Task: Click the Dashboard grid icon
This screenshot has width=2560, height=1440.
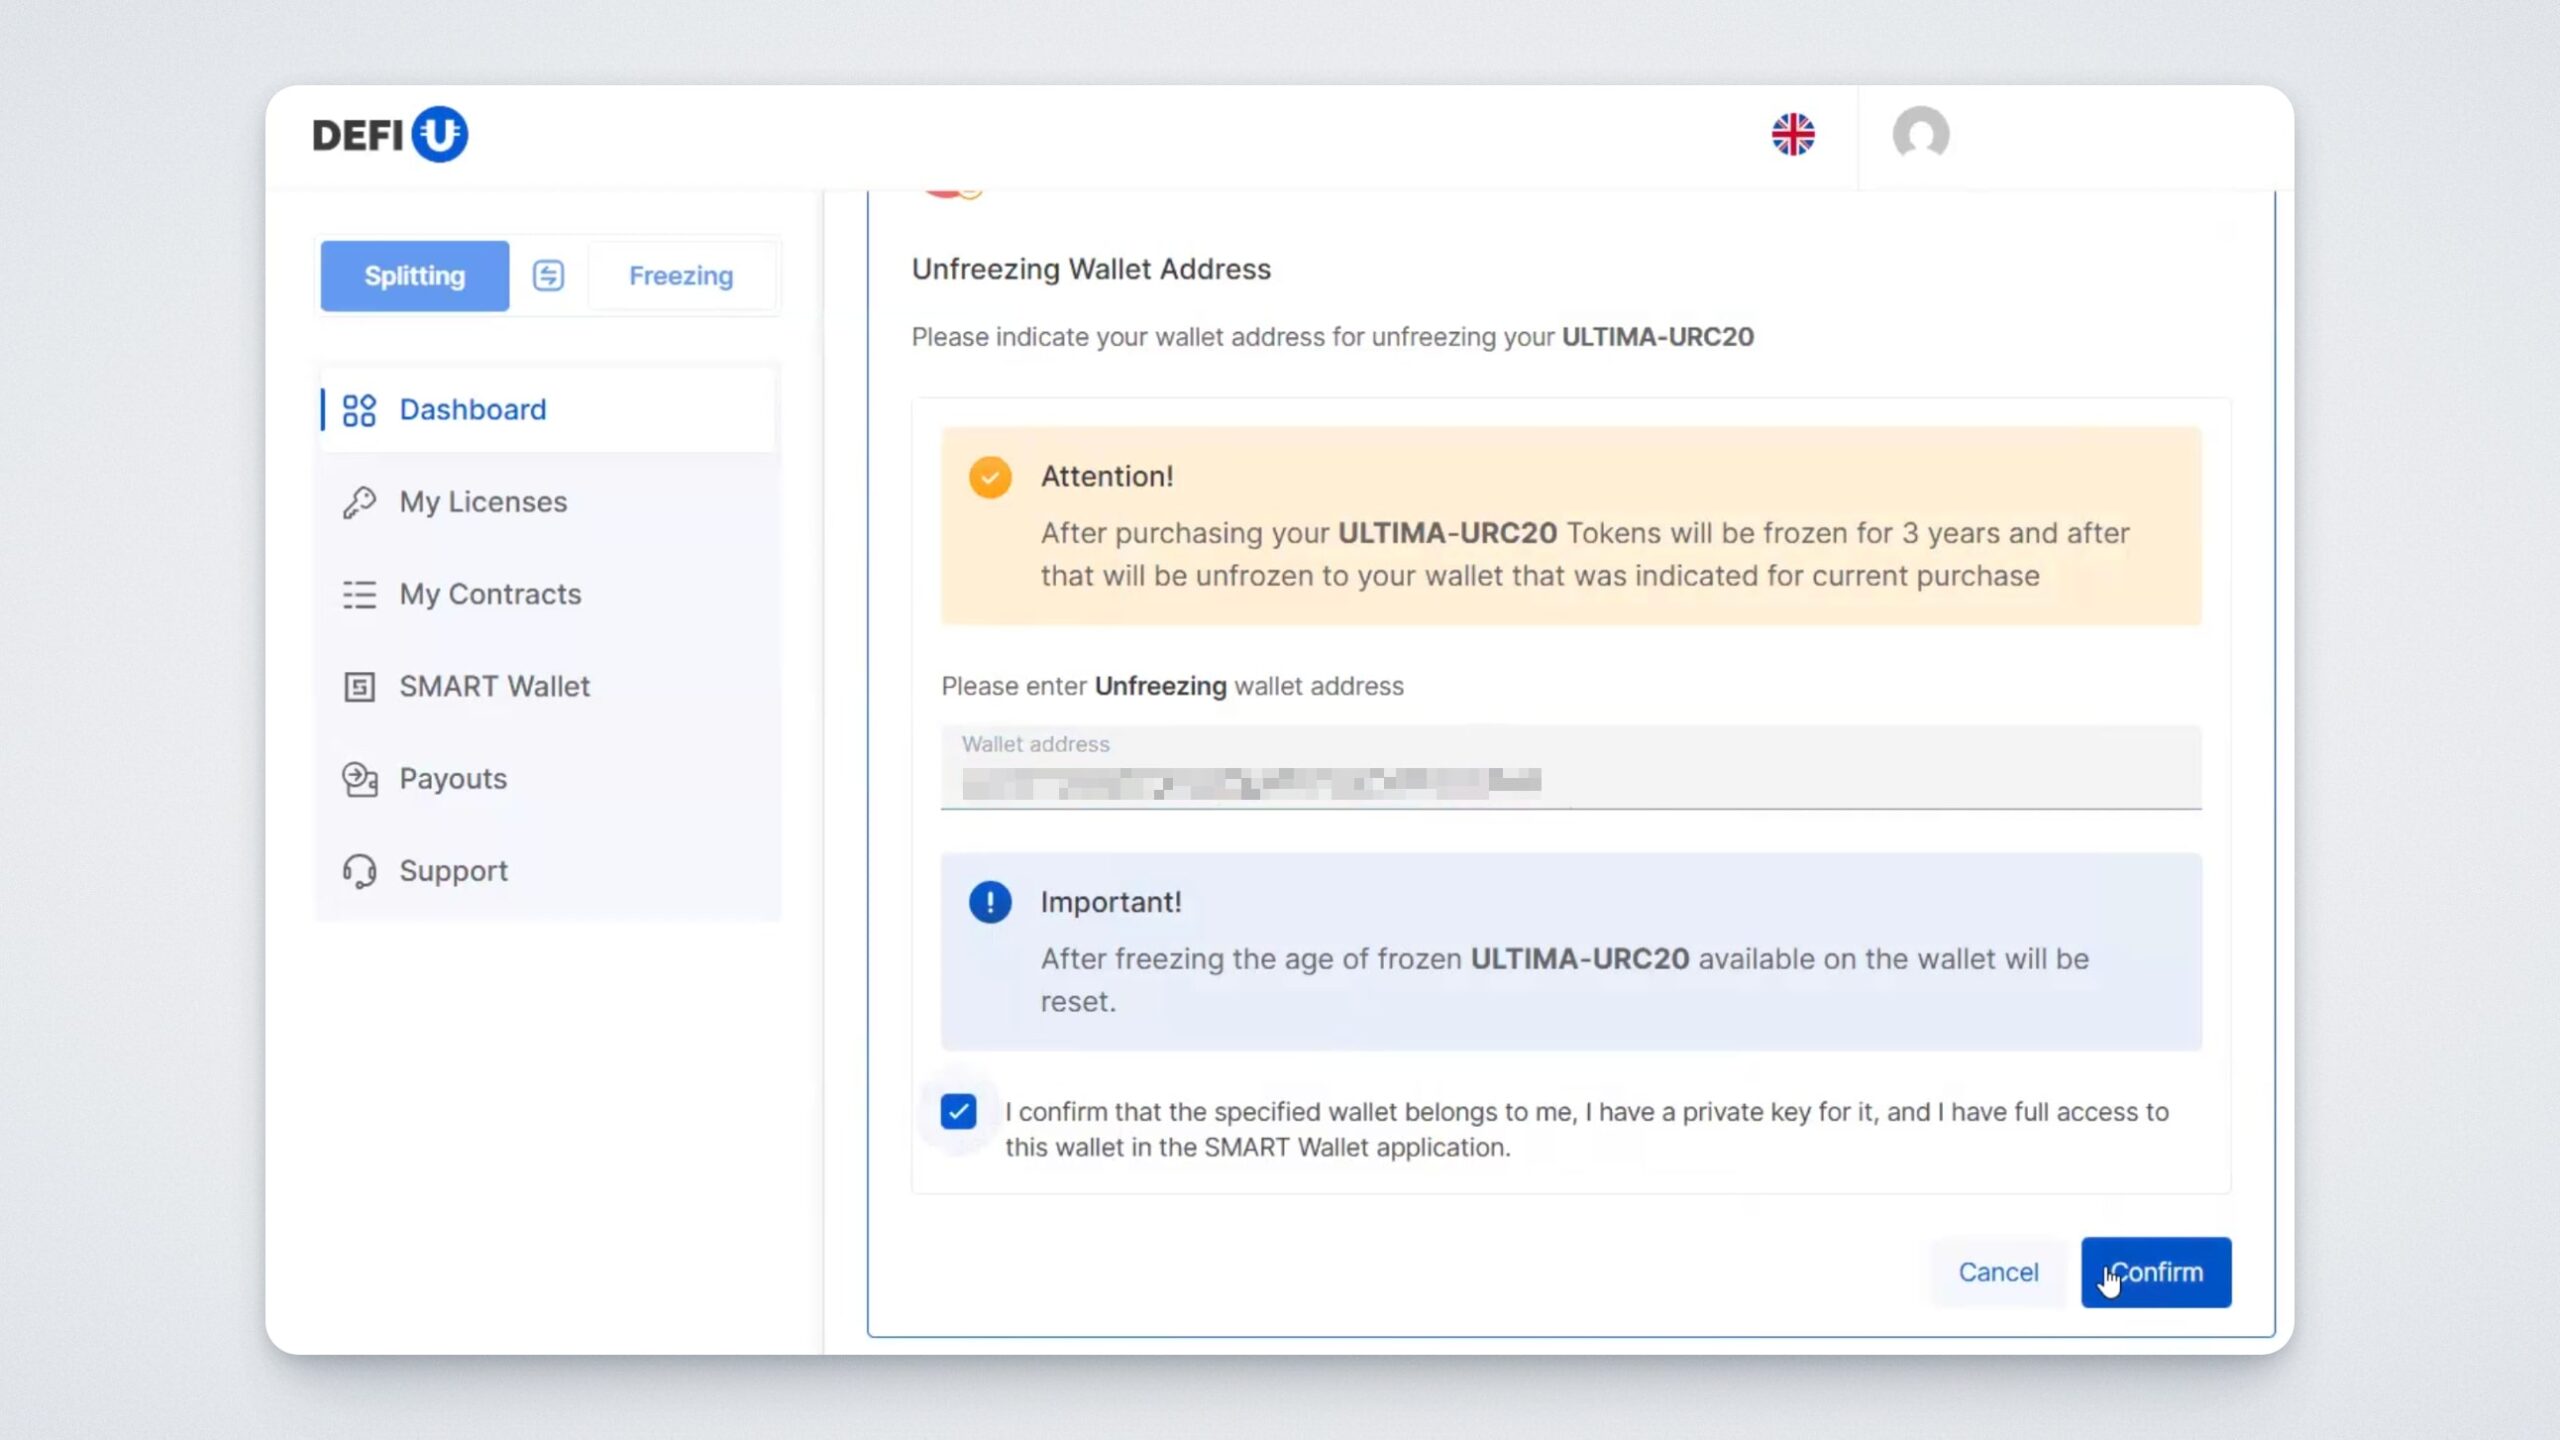Action: [359, 410]
